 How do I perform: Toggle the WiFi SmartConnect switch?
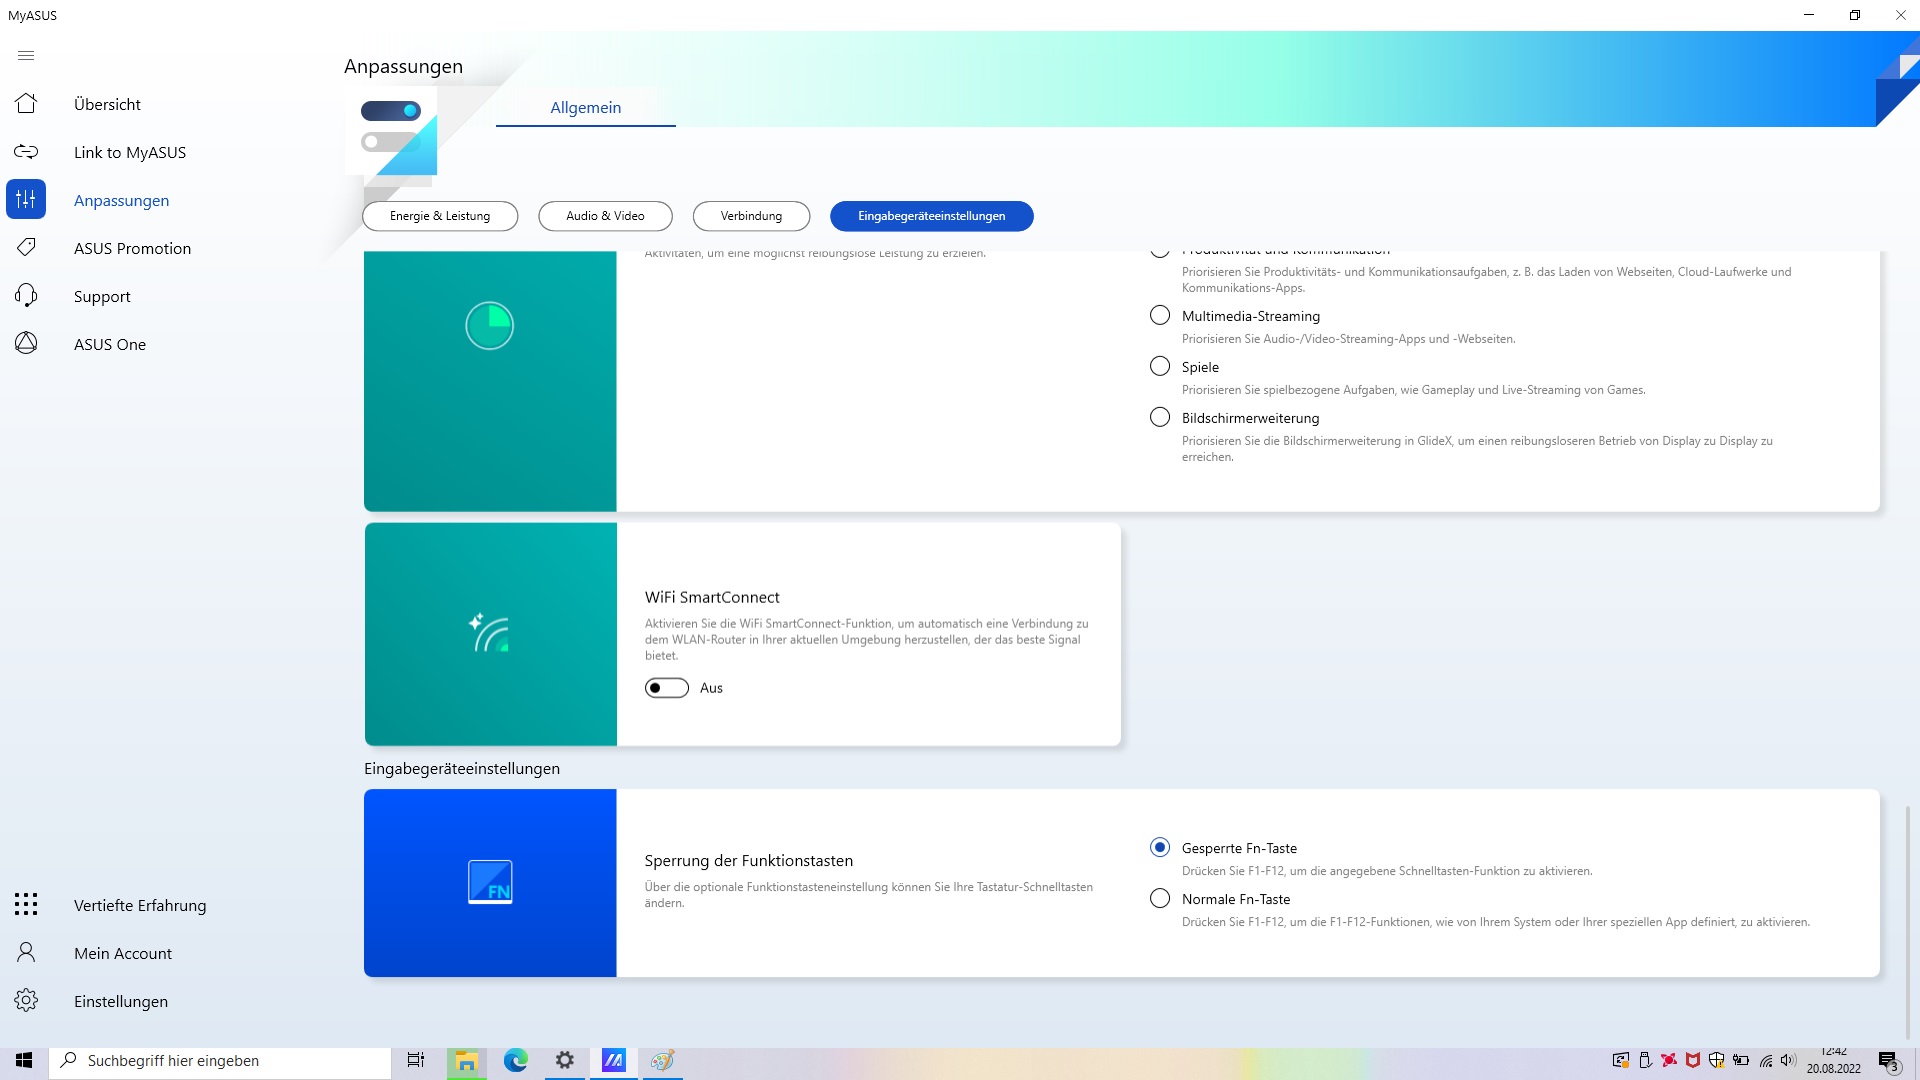[x=666, y=688]
